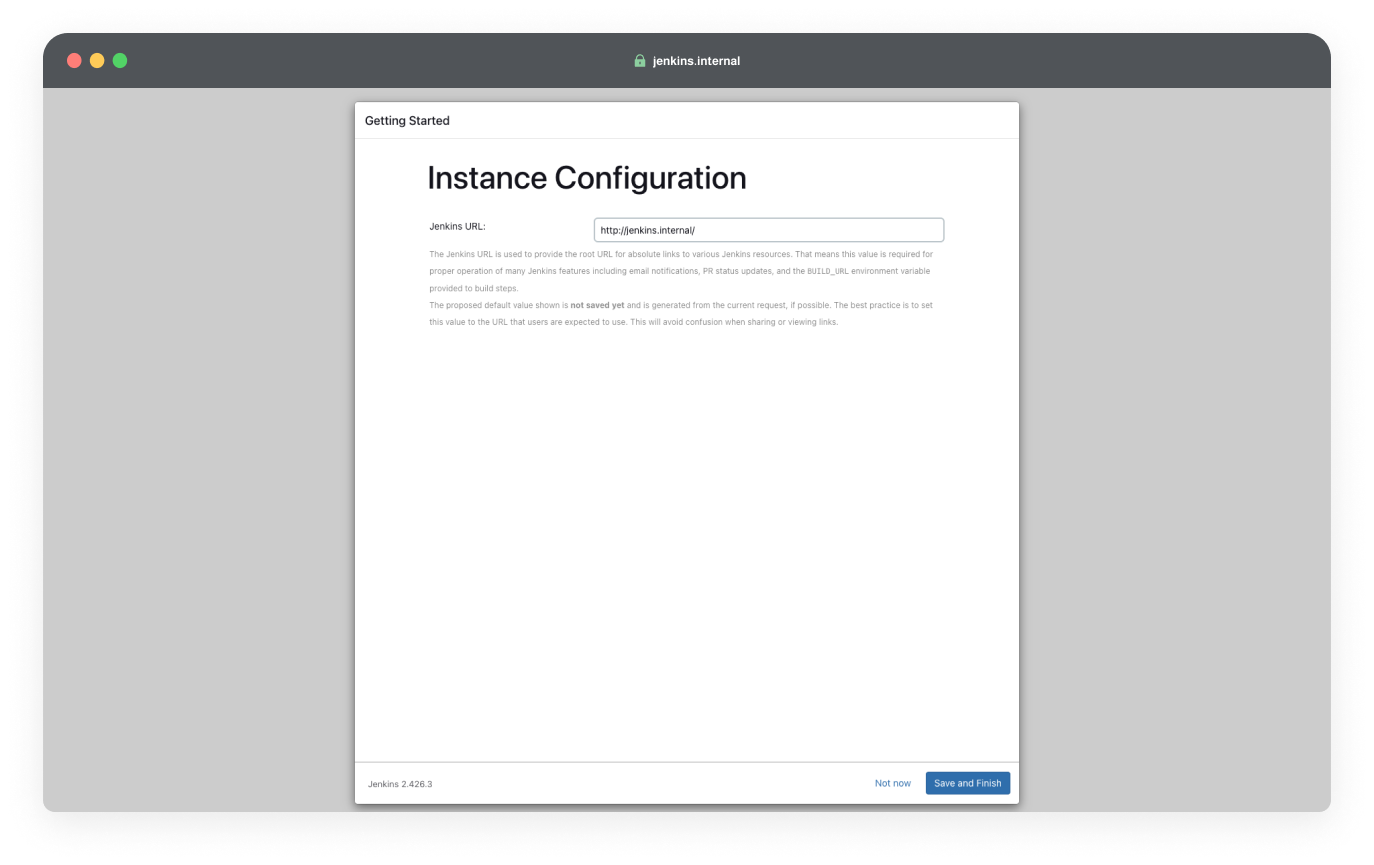Click the best practice advisory paragraph

680,313
